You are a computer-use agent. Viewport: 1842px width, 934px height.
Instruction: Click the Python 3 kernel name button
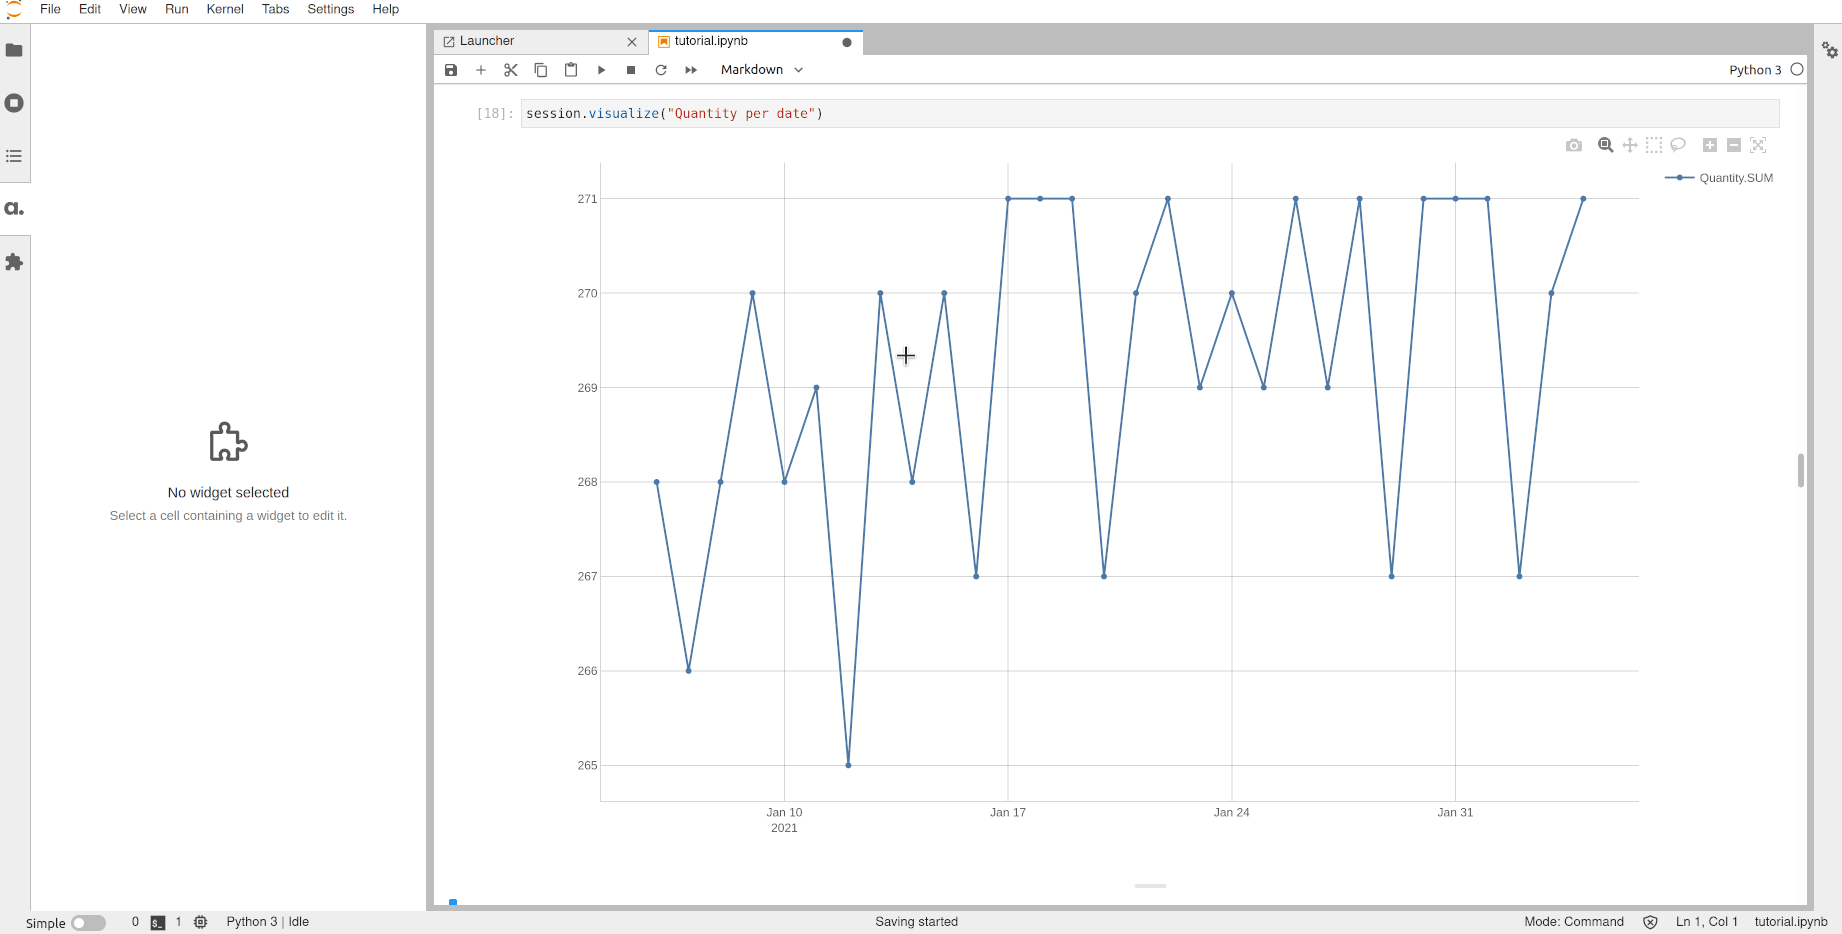(1755, 70)
